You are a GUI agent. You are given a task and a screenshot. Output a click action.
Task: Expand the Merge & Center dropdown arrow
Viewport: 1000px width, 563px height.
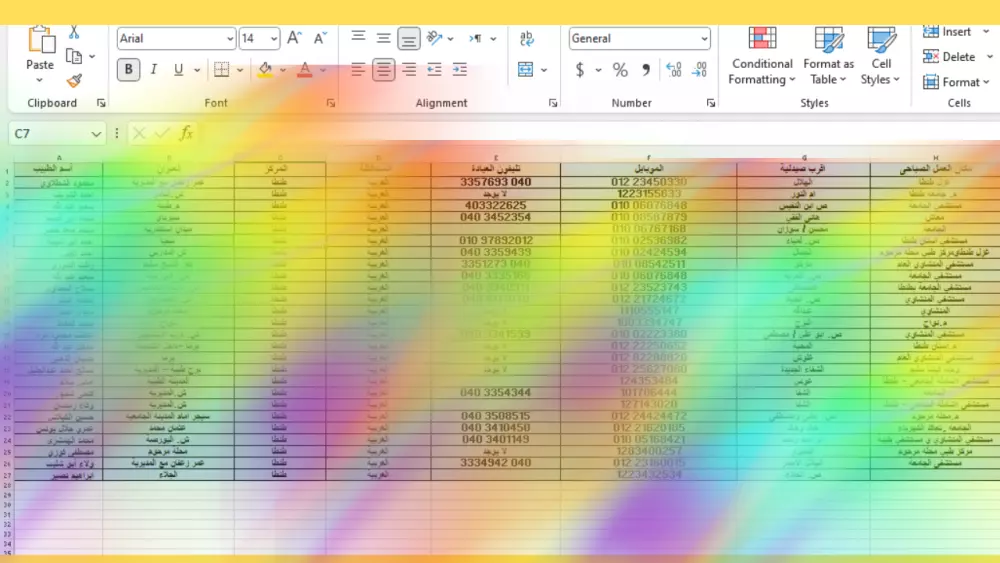(544, 70)
